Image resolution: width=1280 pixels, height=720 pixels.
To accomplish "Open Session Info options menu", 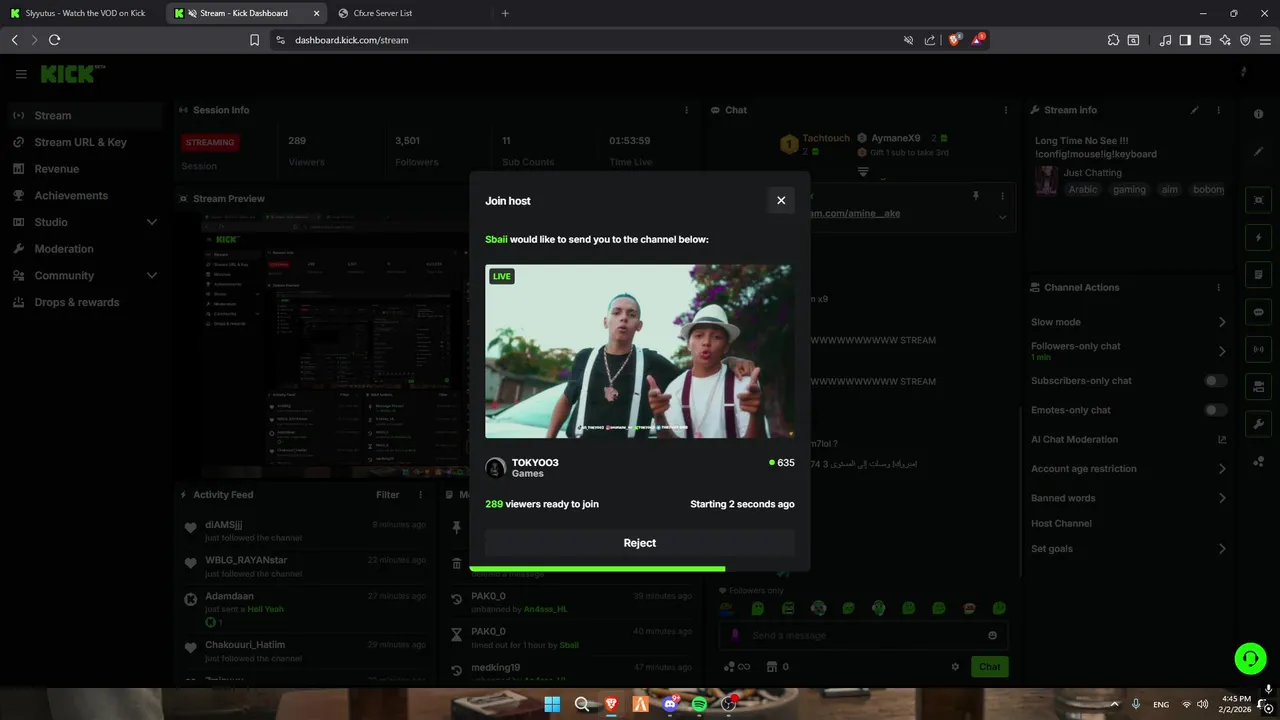I will pyautogui.click(x=686, y=110).
